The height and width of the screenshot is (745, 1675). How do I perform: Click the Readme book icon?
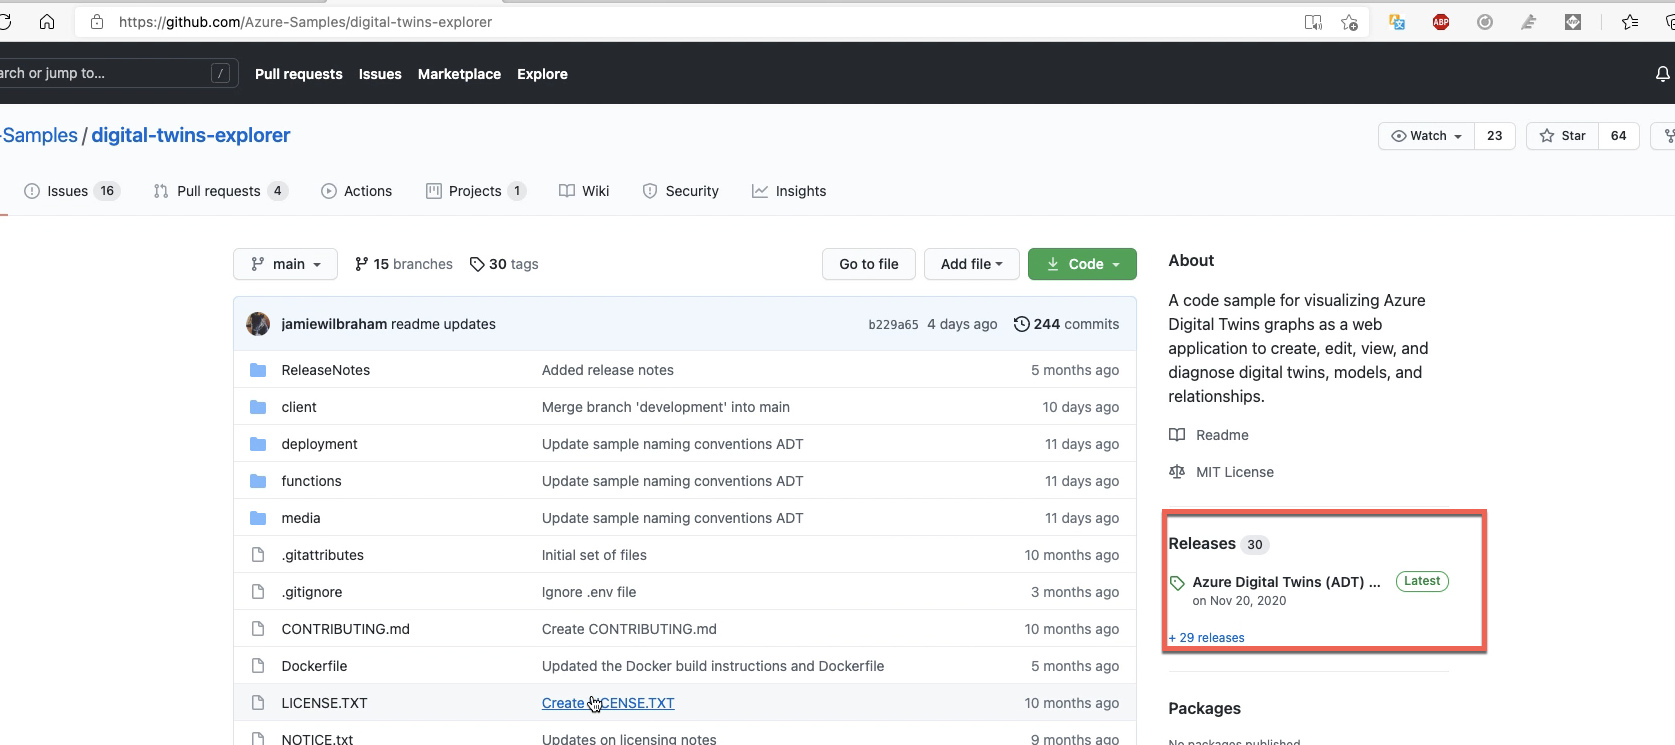(x=1177, y=435)
